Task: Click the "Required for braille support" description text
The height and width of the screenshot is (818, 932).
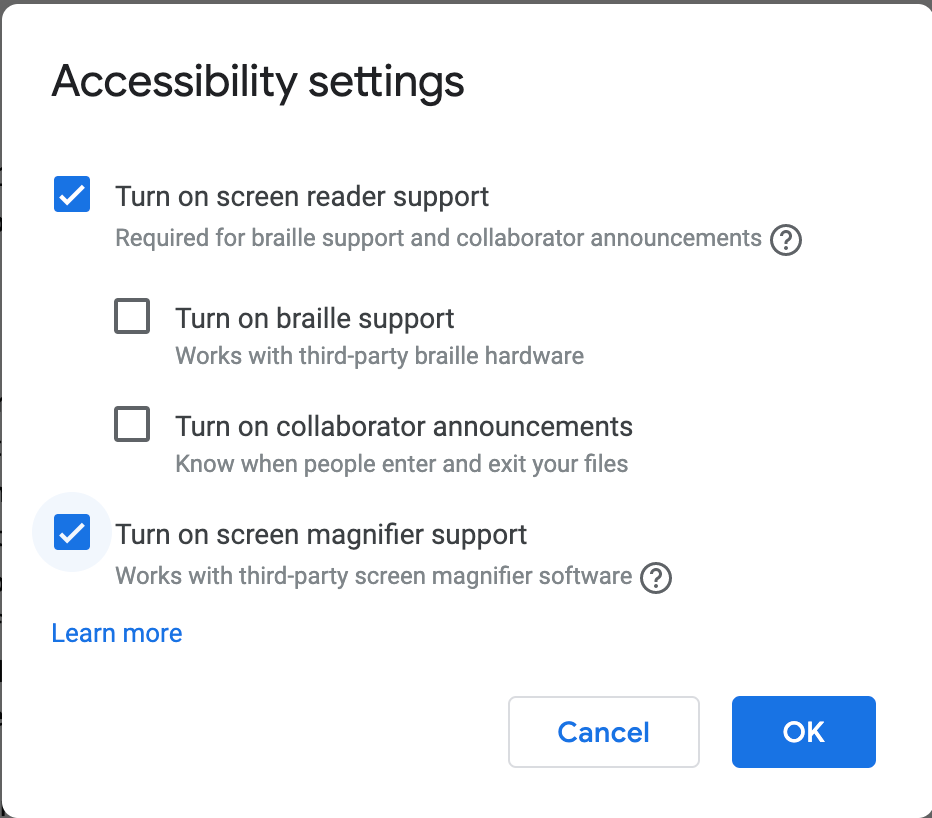Action: pyautogui.click(x=438, y=239)
